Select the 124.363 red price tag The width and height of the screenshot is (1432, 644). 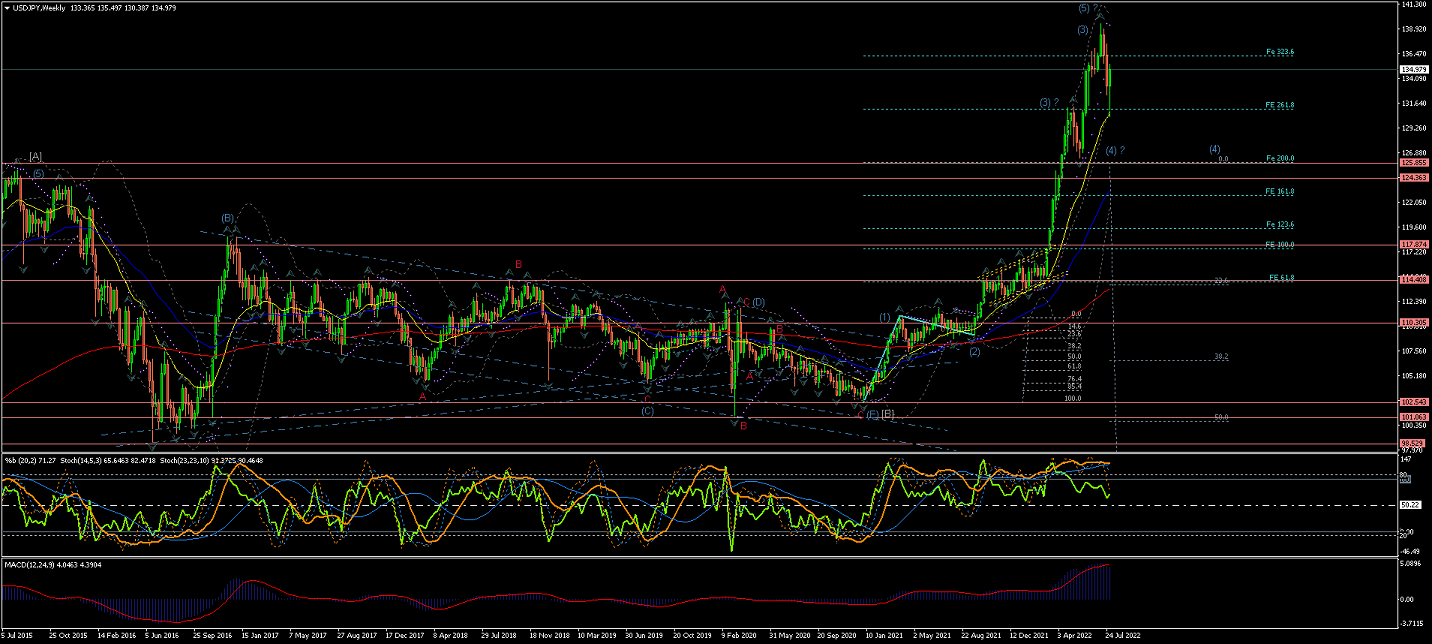1412,178
